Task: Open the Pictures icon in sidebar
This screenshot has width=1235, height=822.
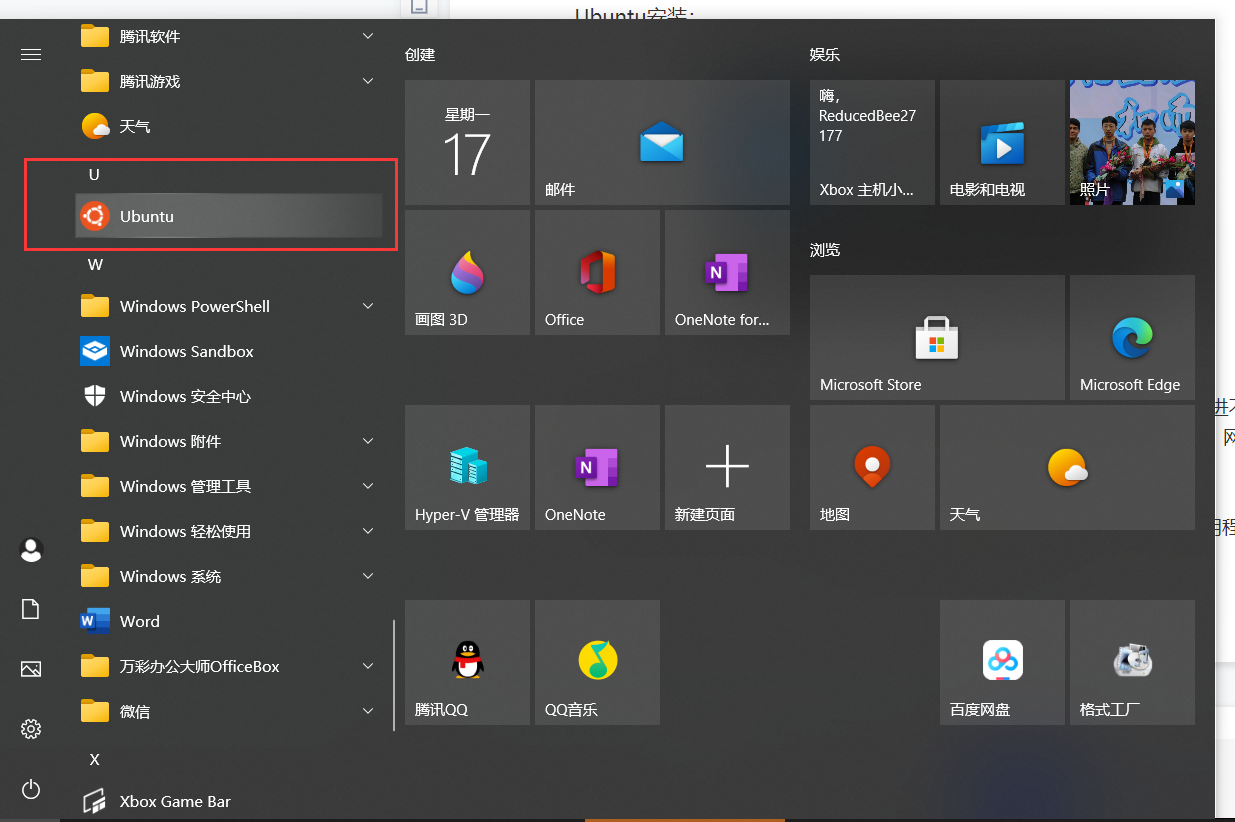Action: coord(31,669)
